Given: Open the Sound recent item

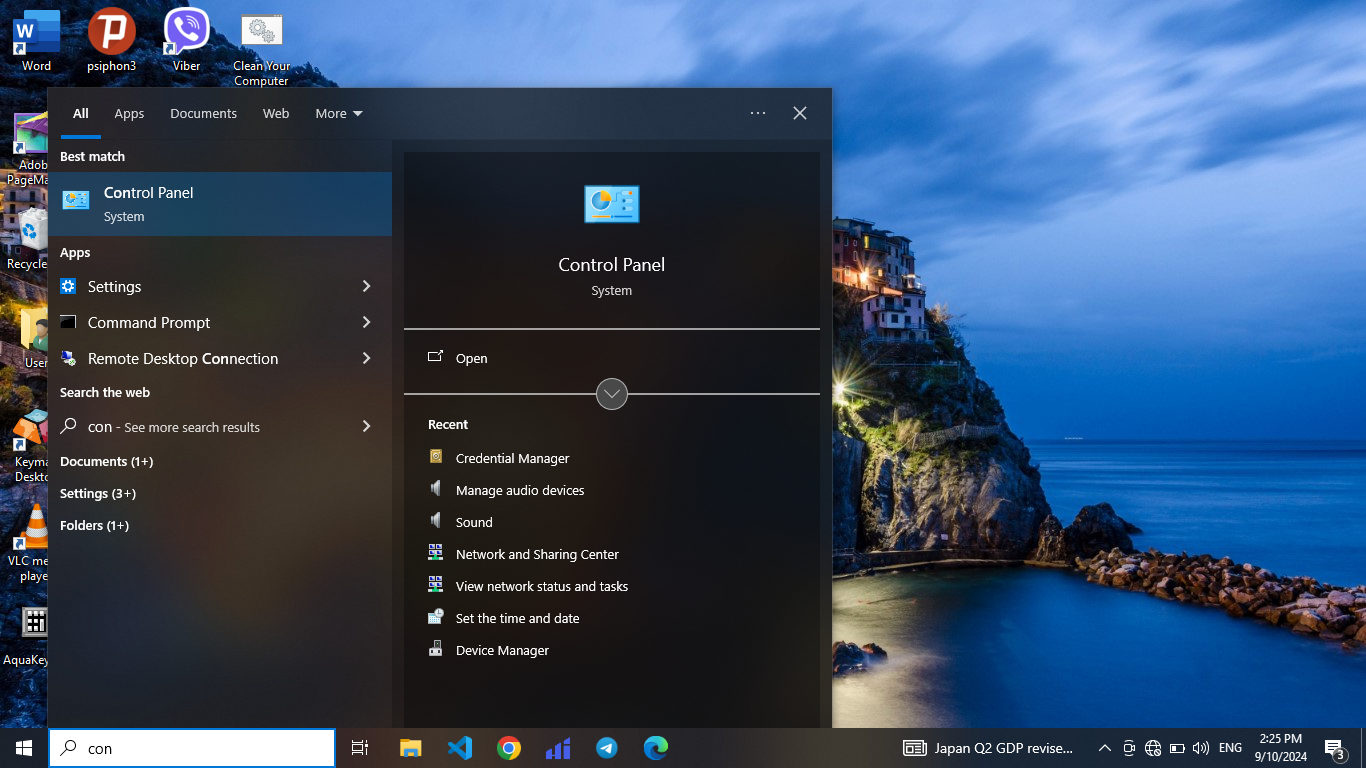Looking at the screenshot, I should pos(474,522).
